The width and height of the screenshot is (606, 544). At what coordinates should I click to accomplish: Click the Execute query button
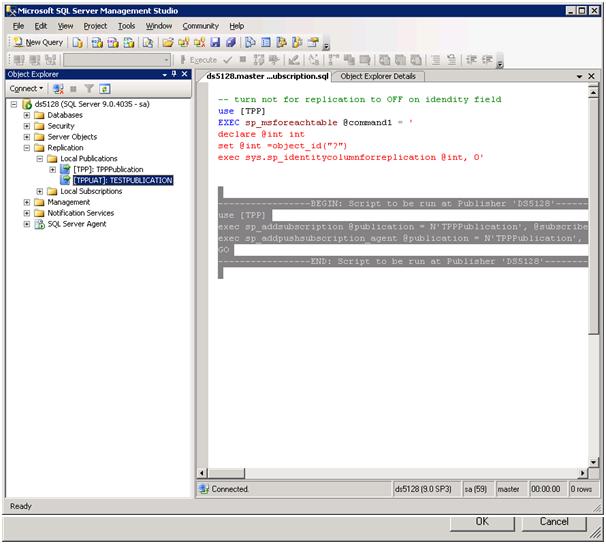(x=199, y=60)
